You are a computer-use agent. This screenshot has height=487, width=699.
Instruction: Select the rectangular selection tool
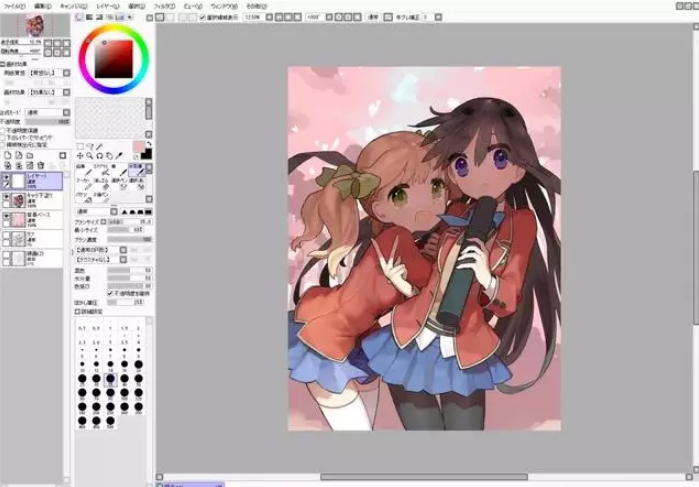click(x=80, y=147)
